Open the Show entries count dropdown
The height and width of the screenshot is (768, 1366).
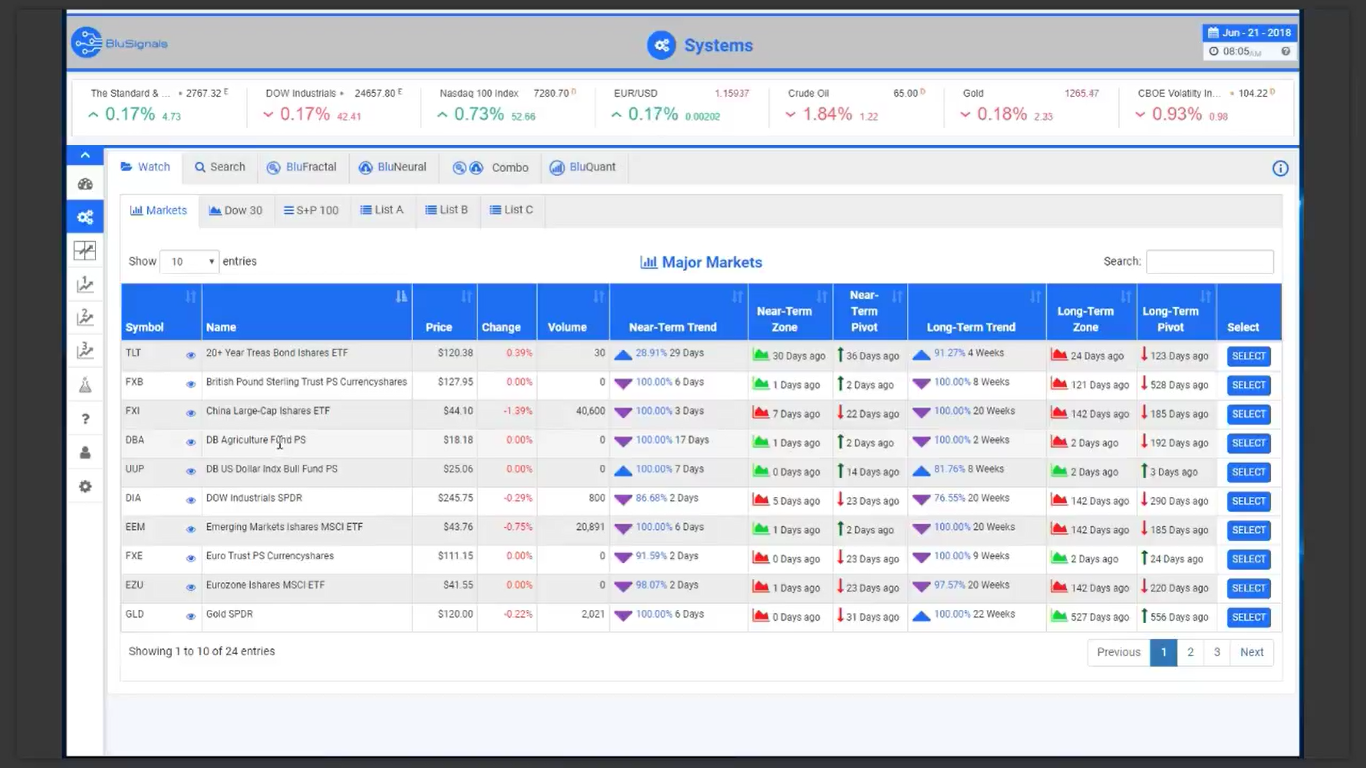pos(189,262)
